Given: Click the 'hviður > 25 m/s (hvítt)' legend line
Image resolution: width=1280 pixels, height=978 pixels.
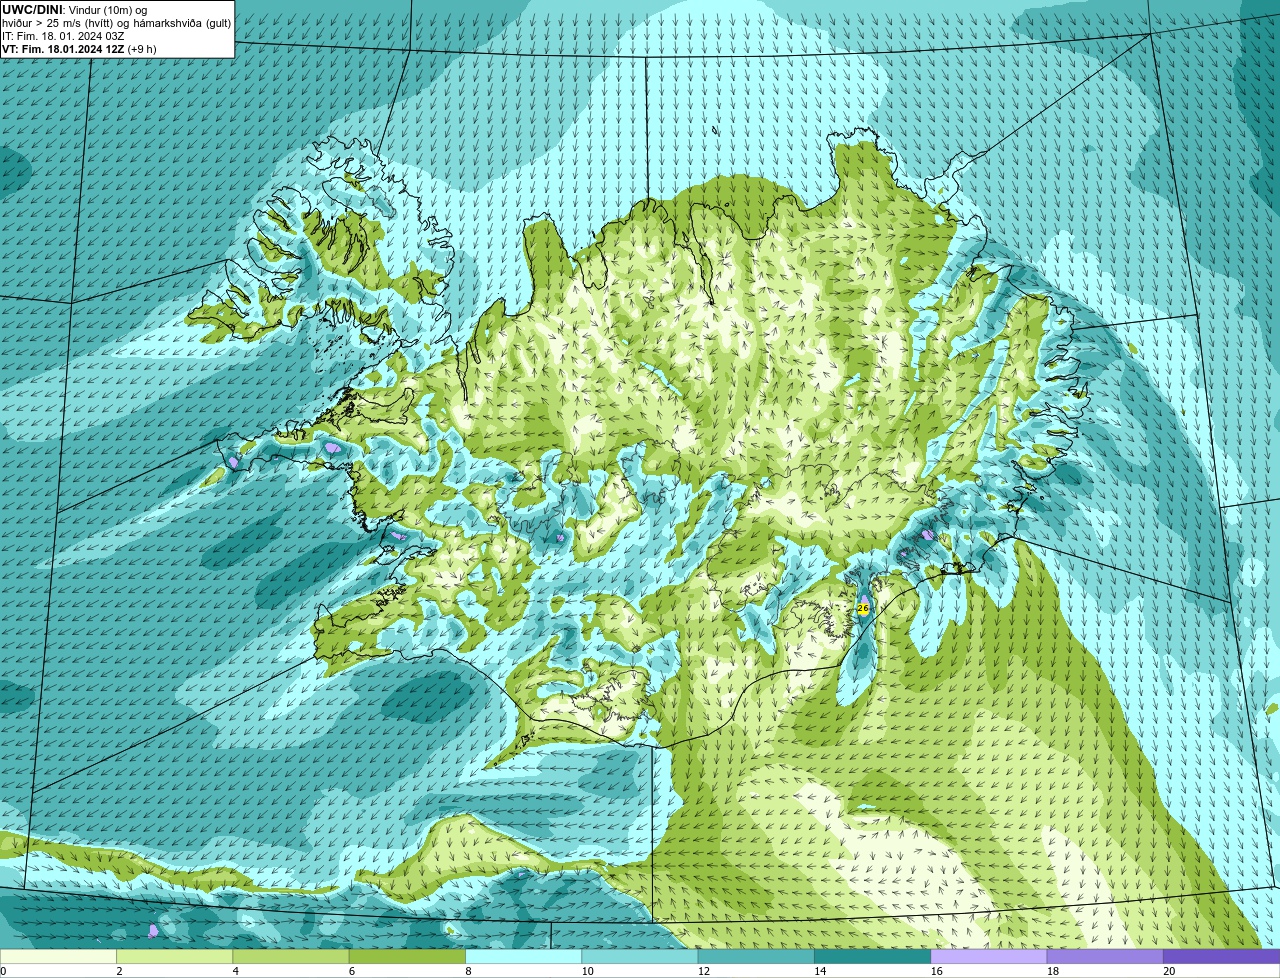Looking at the screenshot, I should click(x=116, y=23).
